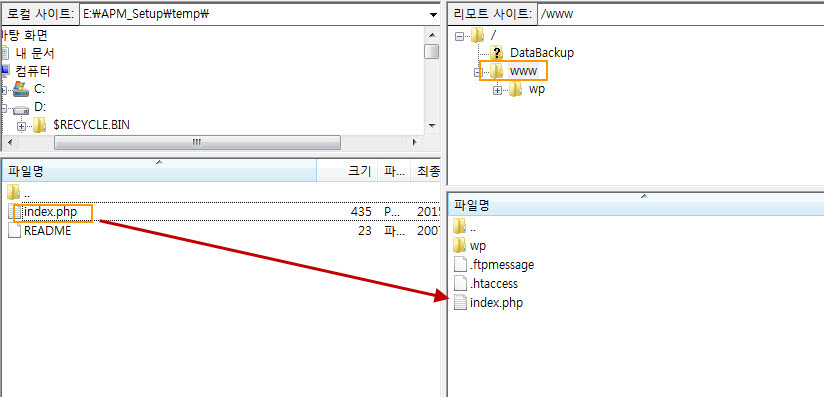Click the wp folder icon in remote file list

tap(459, 246)
